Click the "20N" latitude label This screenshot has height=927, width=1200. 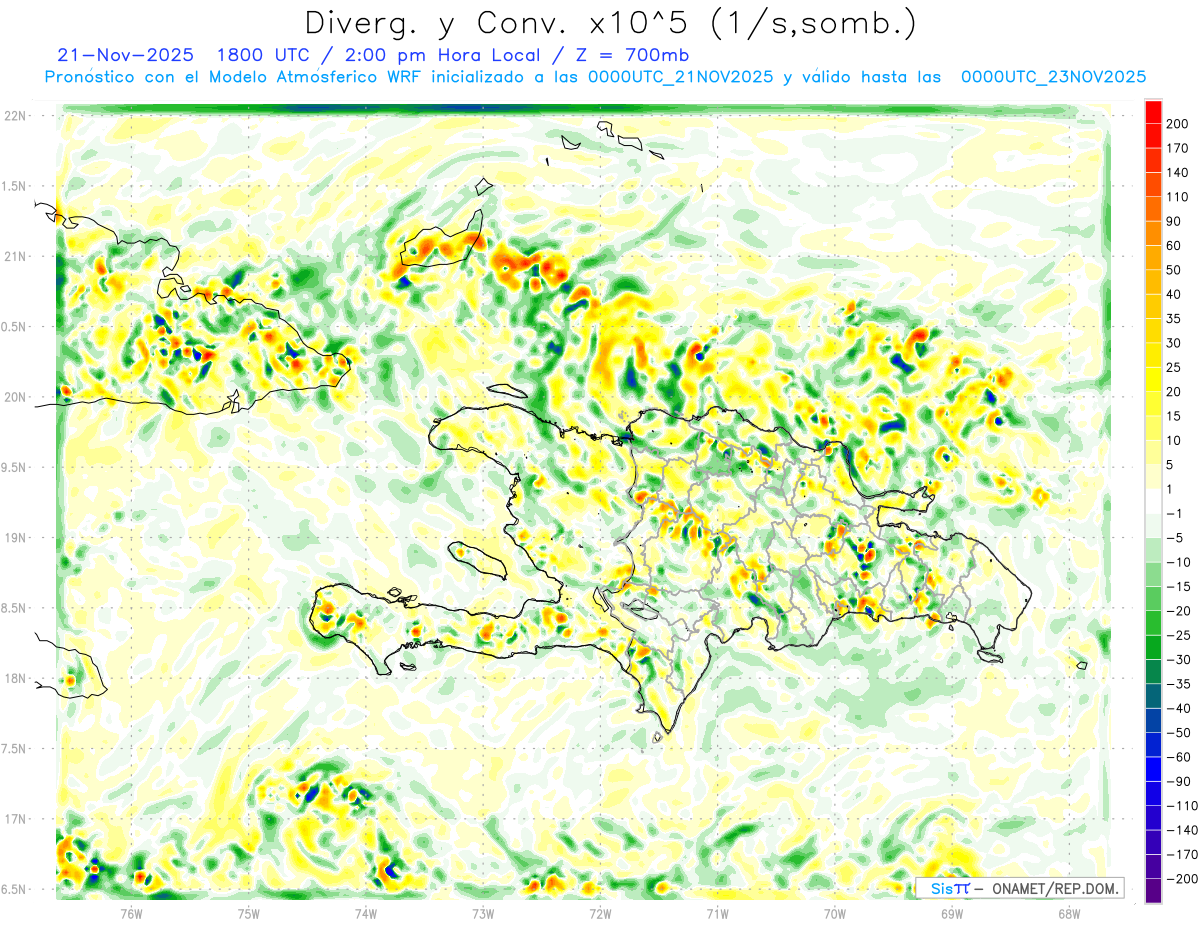point(15,397)
